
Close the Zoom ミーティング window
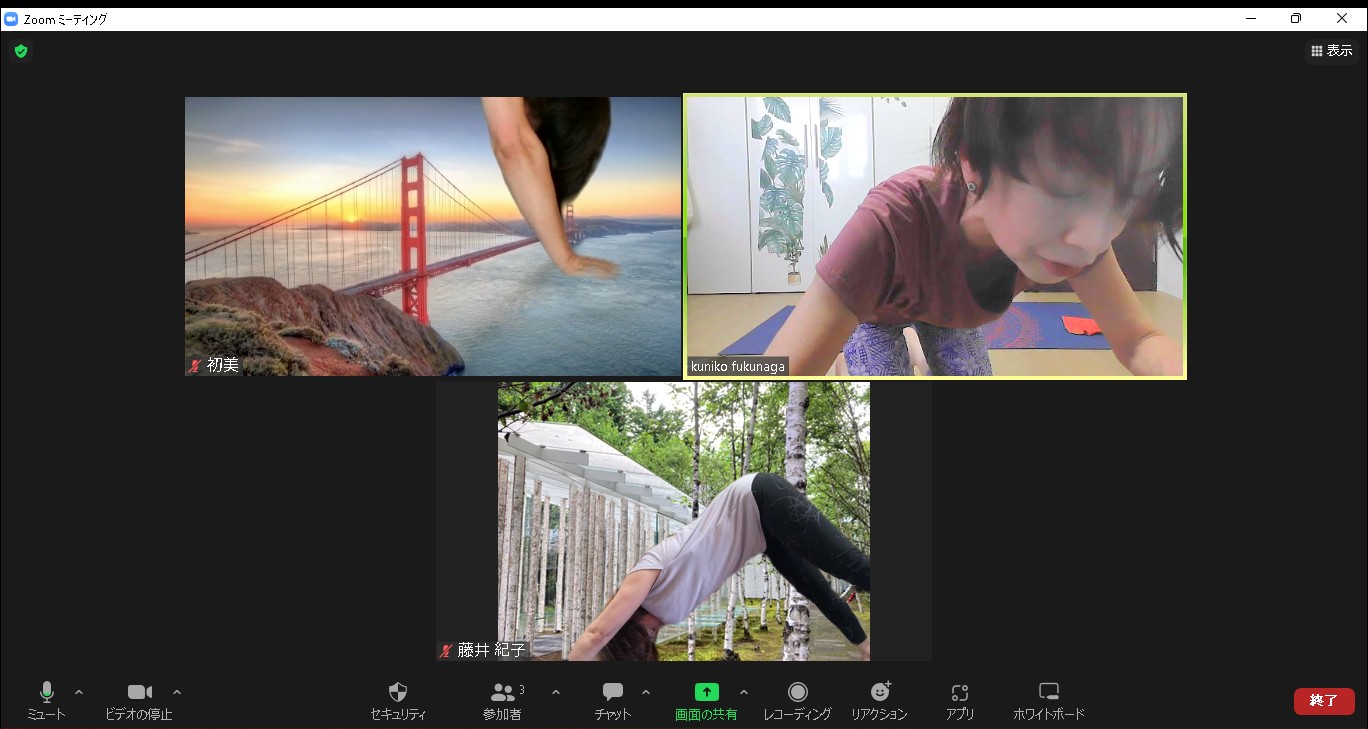point(1342,18)
